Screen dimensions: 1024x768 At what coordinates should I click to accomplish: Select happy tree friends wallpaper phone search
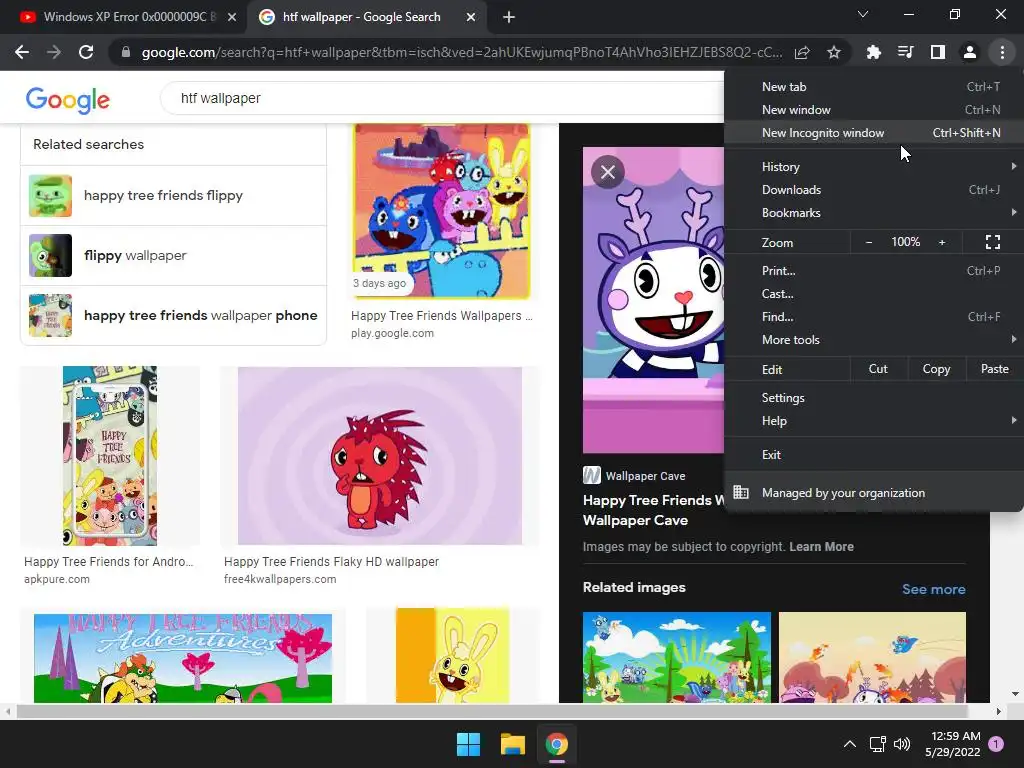(174, 315)
